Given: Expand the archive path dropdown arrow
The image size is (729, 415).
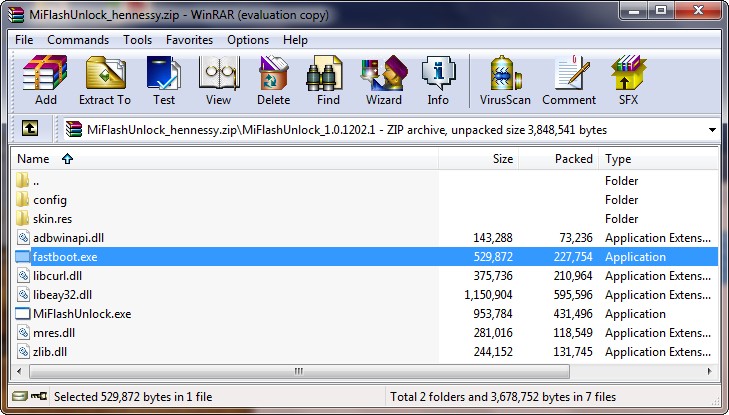Looking at the screenshot, I should pos(712,130).
